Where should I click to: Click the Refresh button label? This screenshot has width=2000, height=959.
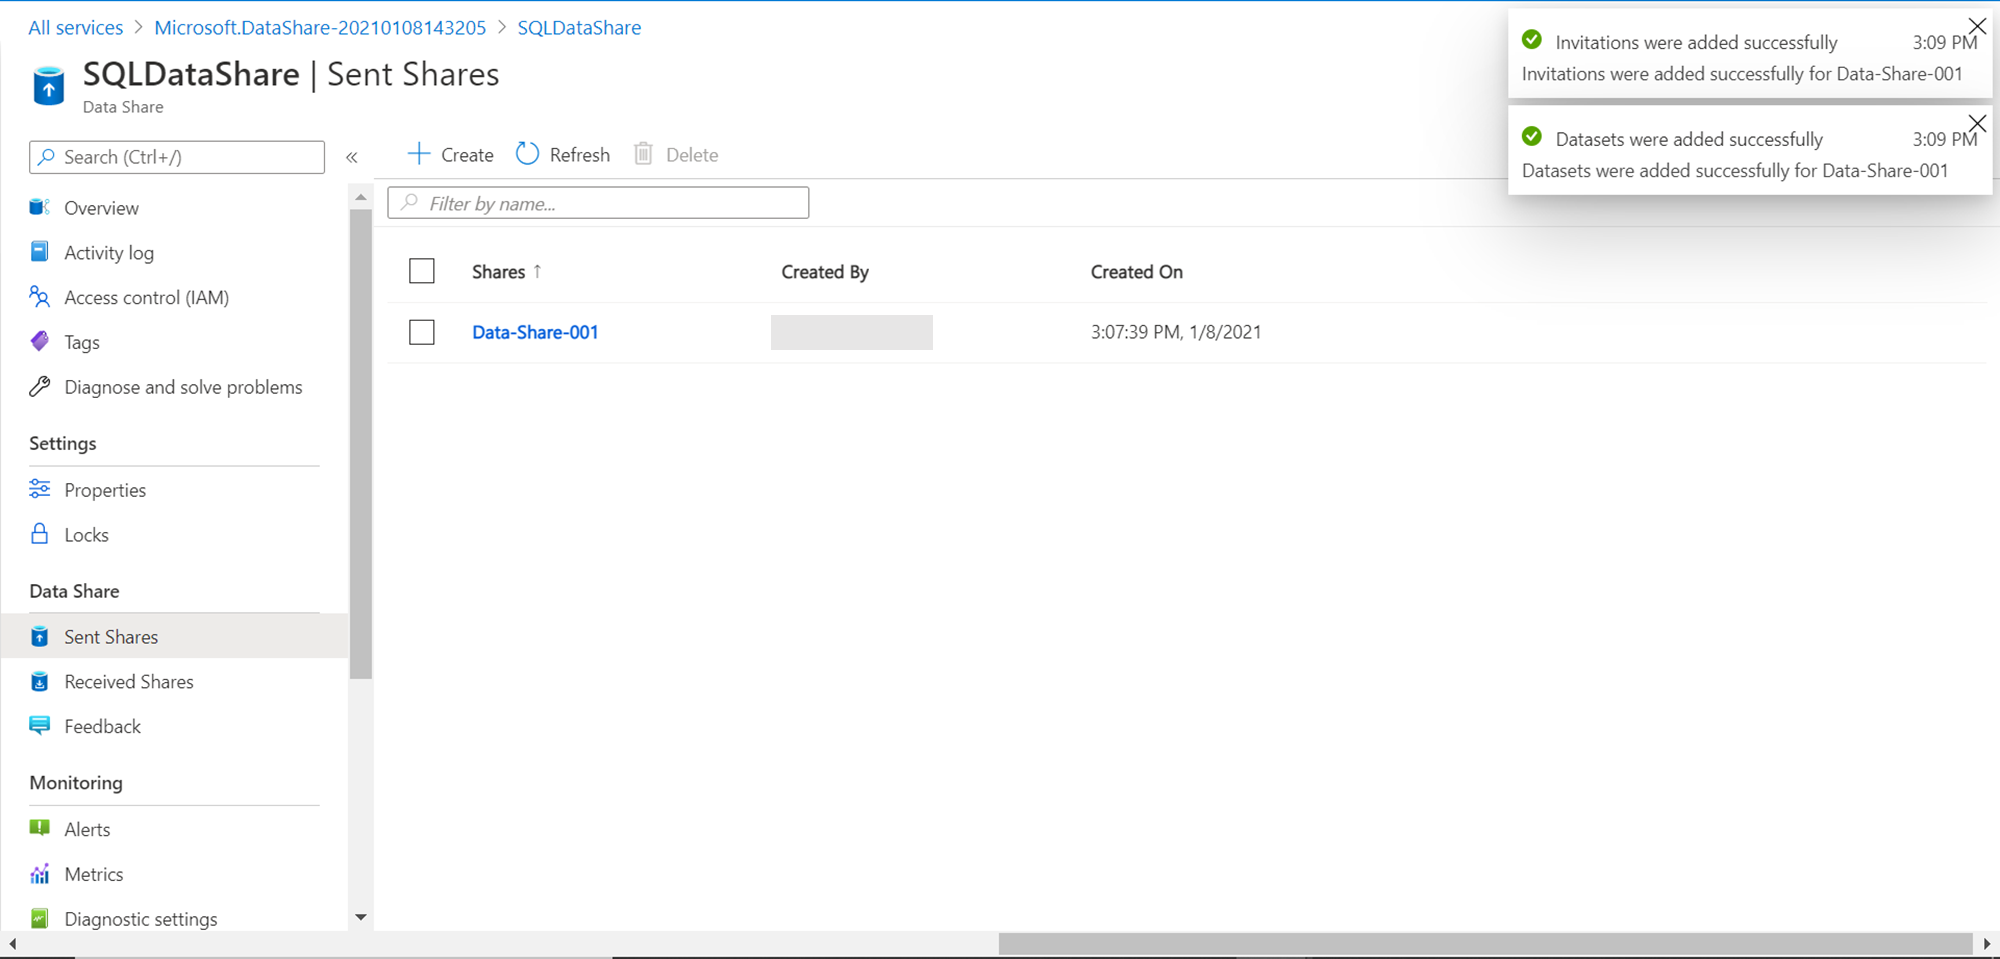tap(580, 155)
